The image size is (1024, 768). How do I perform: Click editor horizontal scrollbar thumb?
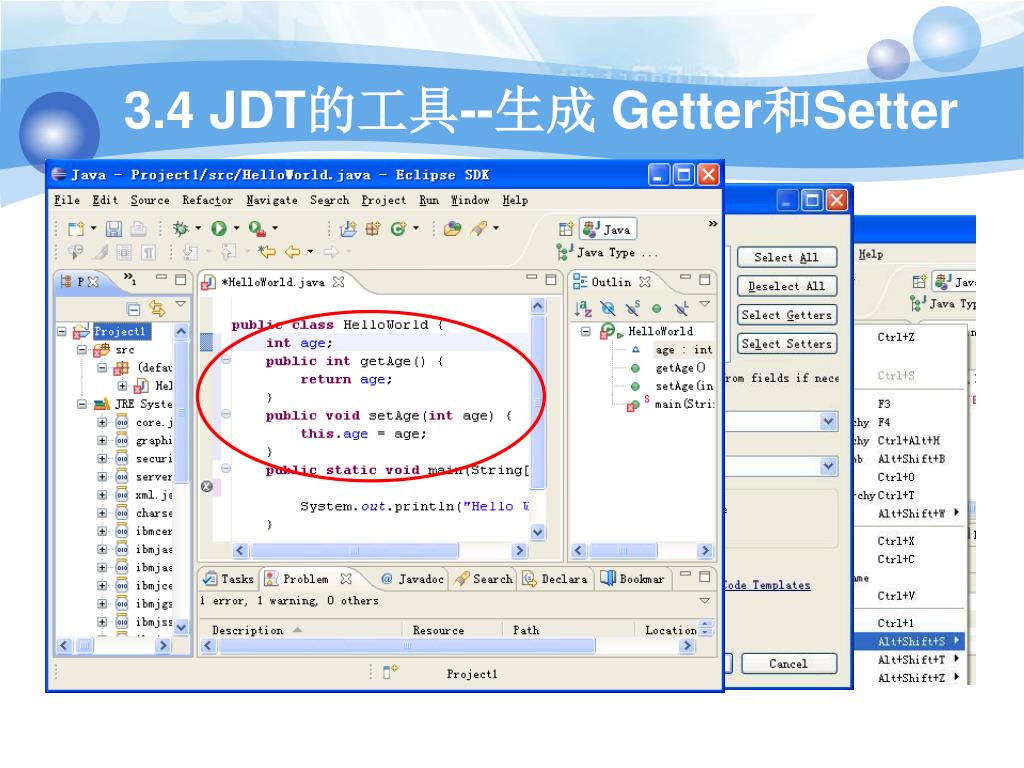(355, 551)
